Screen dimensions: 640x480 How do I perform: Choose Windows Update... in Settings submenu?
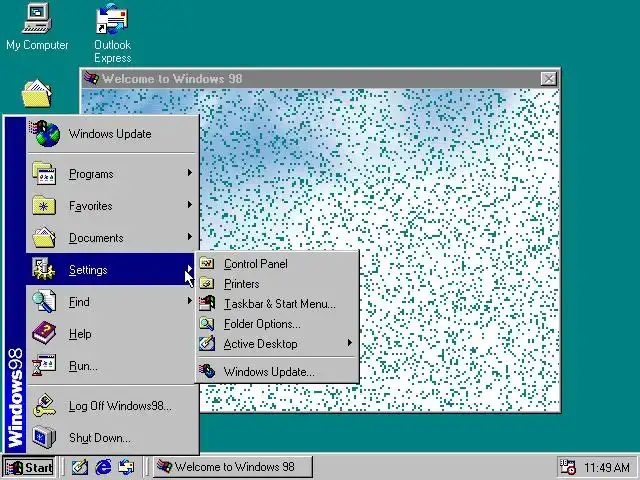point(277,371)
